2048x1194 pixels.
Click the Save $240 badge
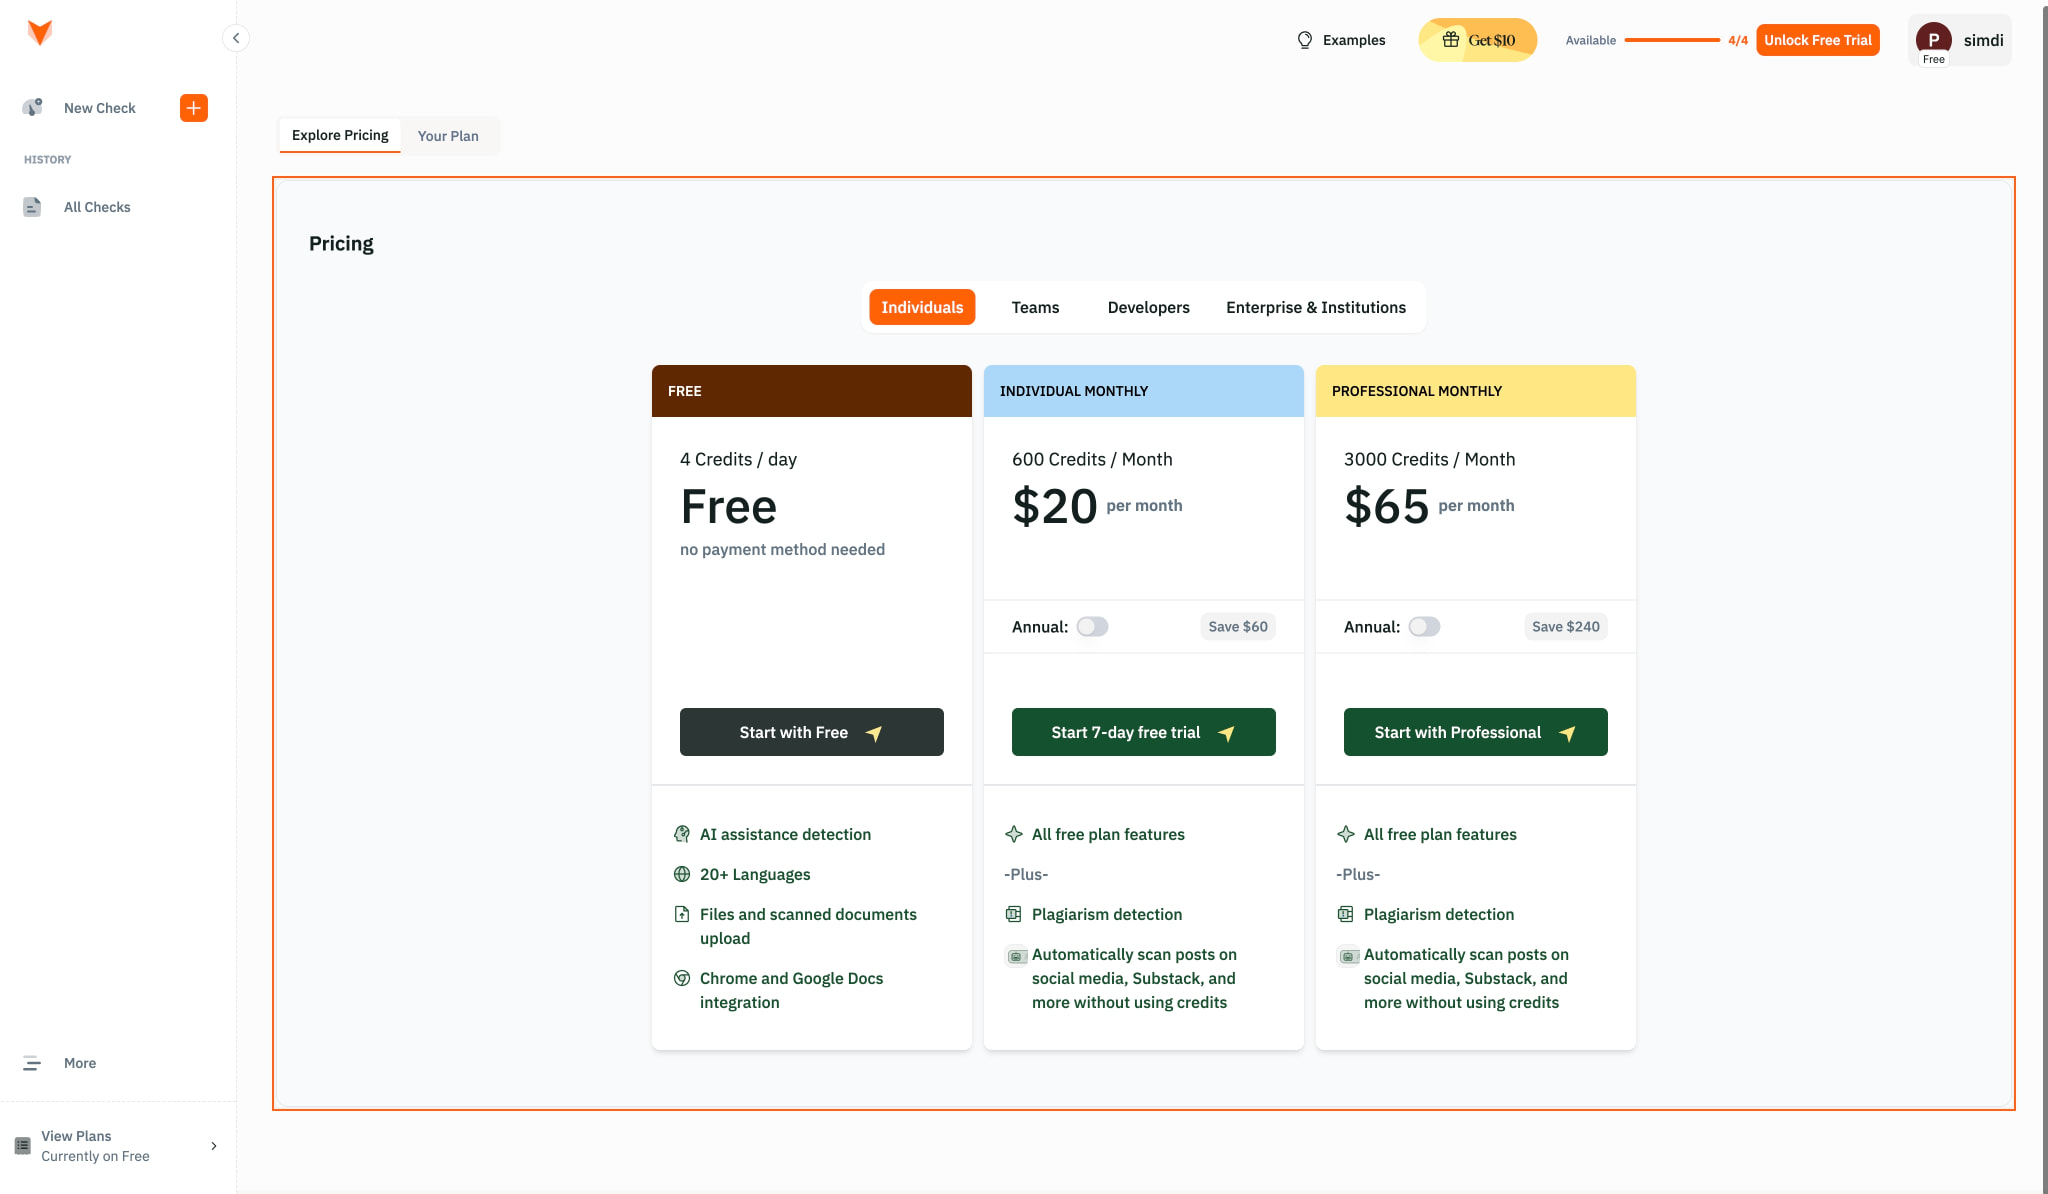click(1566, 627)
